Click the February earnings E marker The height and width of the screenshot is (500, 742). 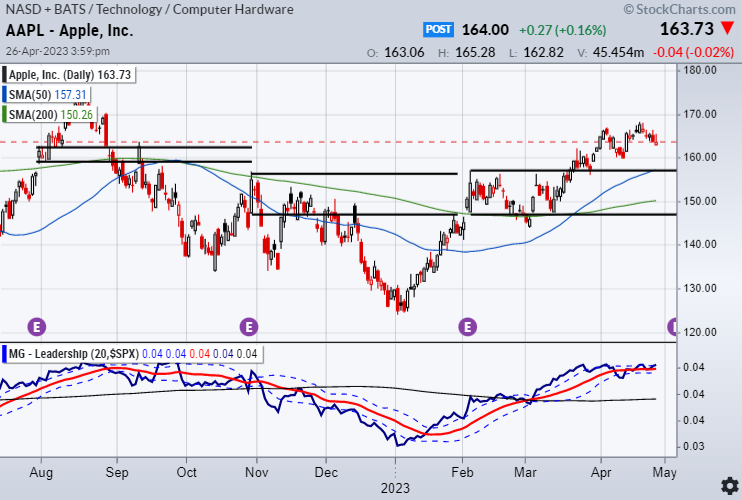pos(467,326)
